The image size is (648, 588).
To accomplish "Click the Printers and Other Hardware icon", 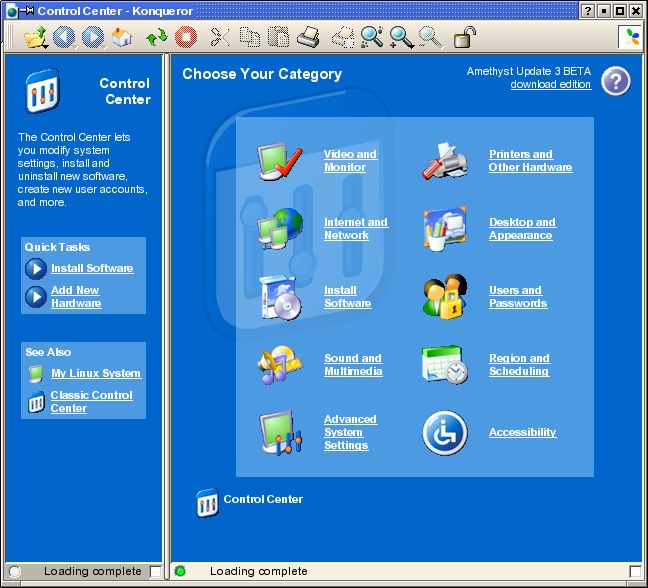I will pyautogui.click(x=445, y=161).
